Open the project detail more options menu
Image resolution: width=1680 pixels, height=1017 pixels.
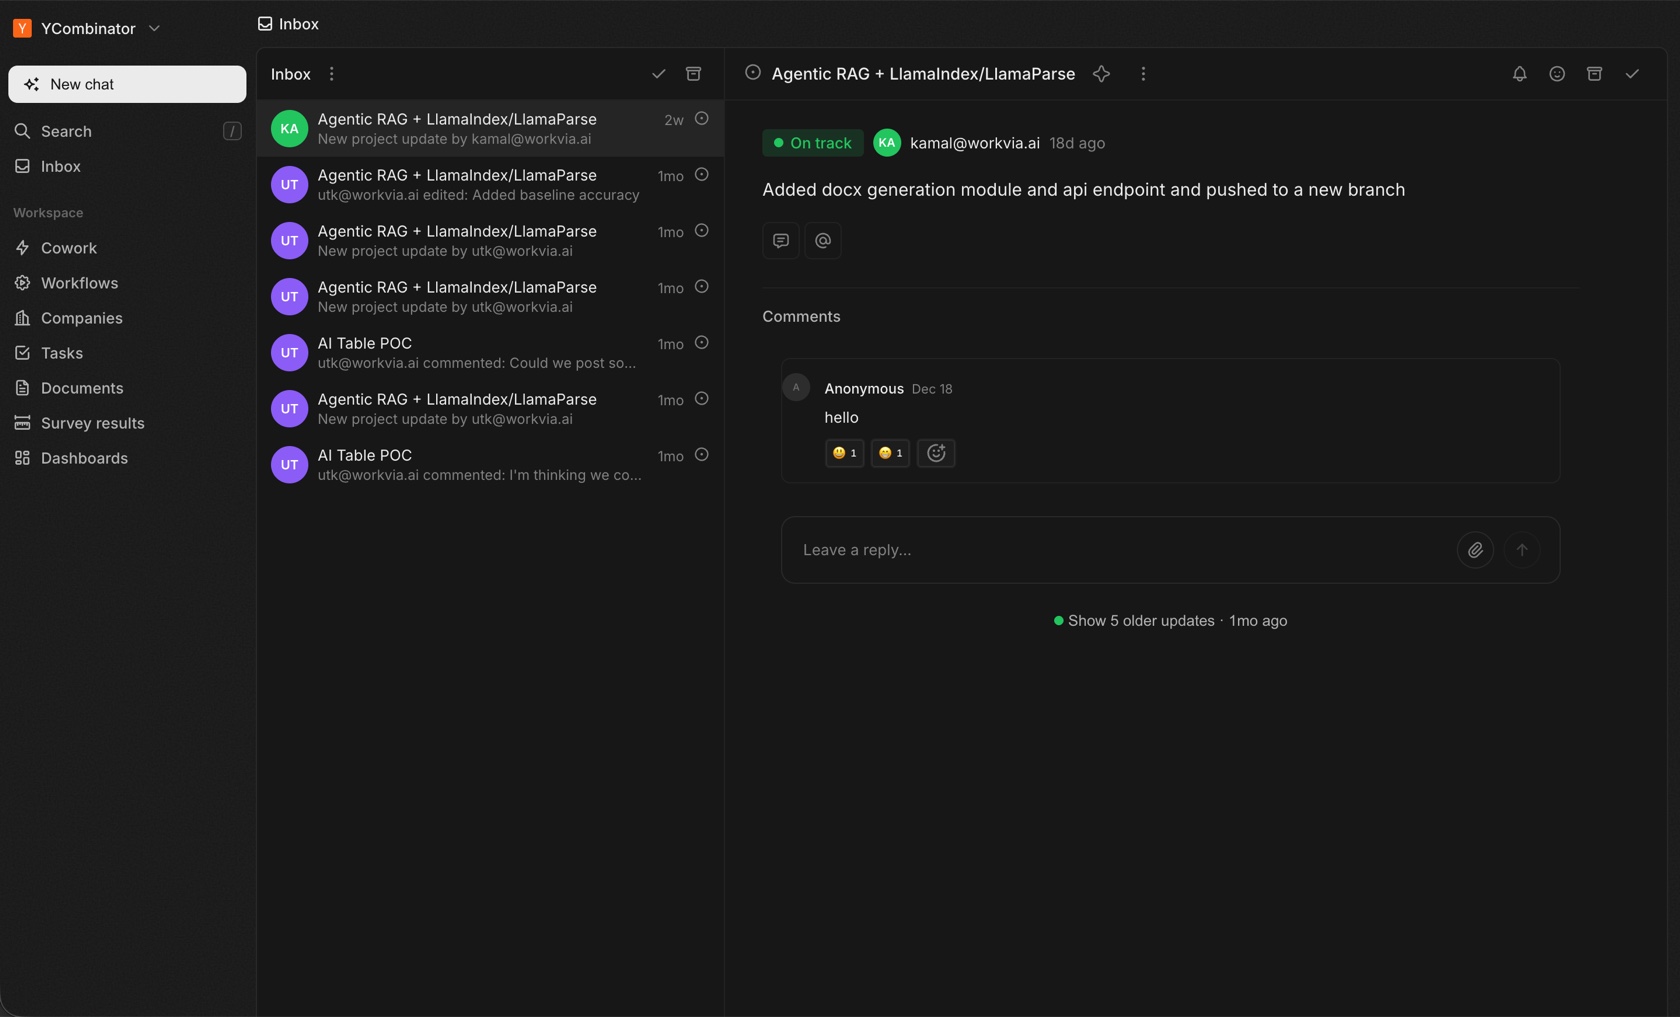pos(1143,74)
